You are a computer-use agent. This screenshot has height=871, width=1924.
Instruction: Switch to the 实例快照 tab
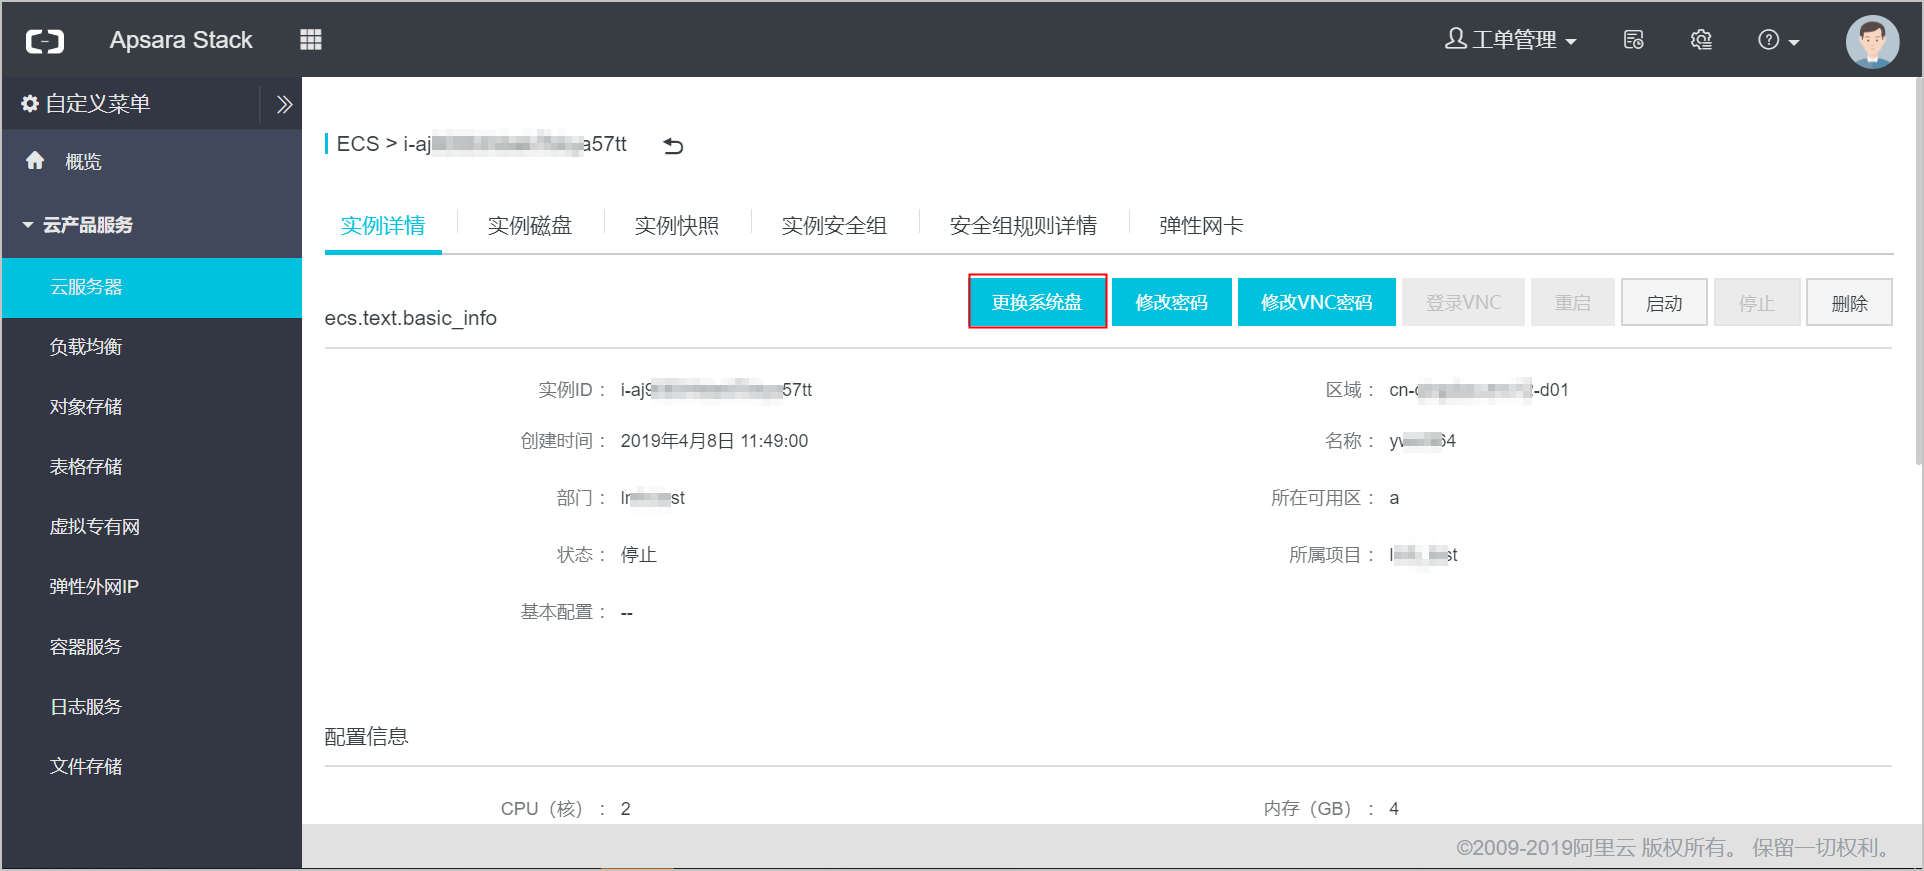[677, 226]
